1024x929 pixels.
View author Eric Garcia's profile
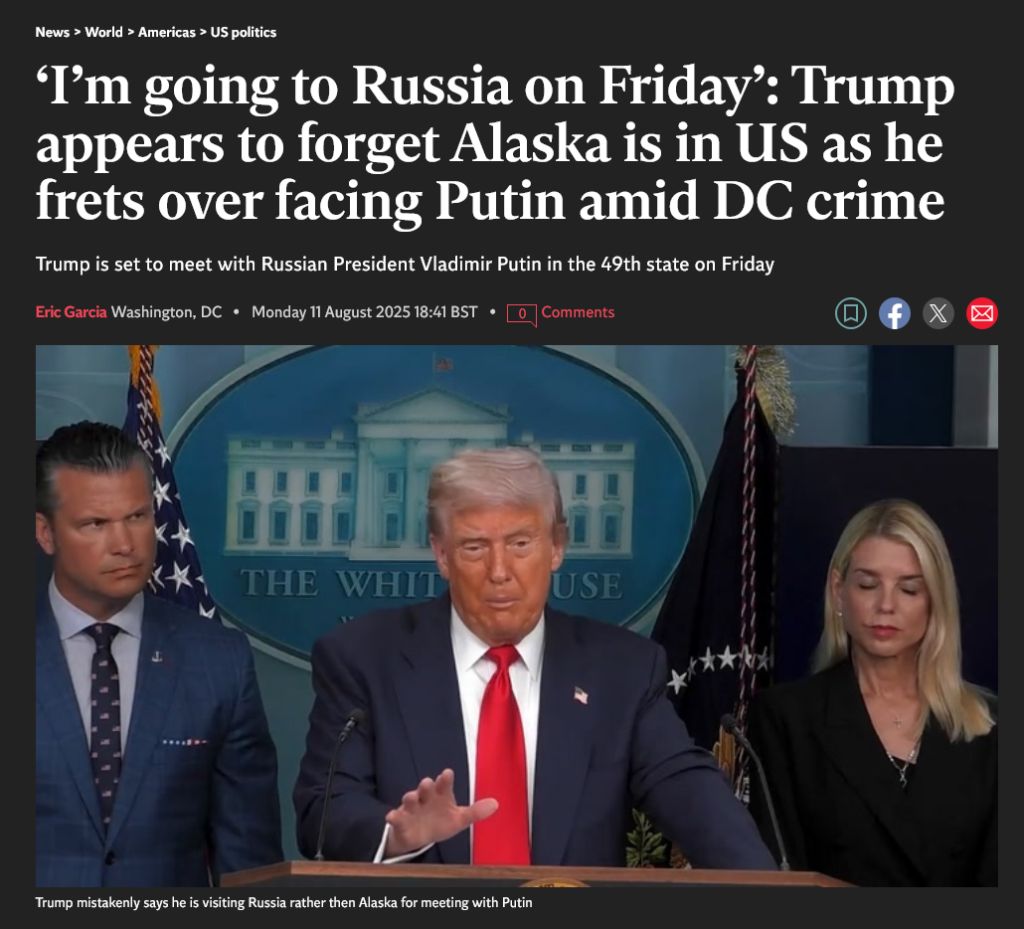coord(71,312)
